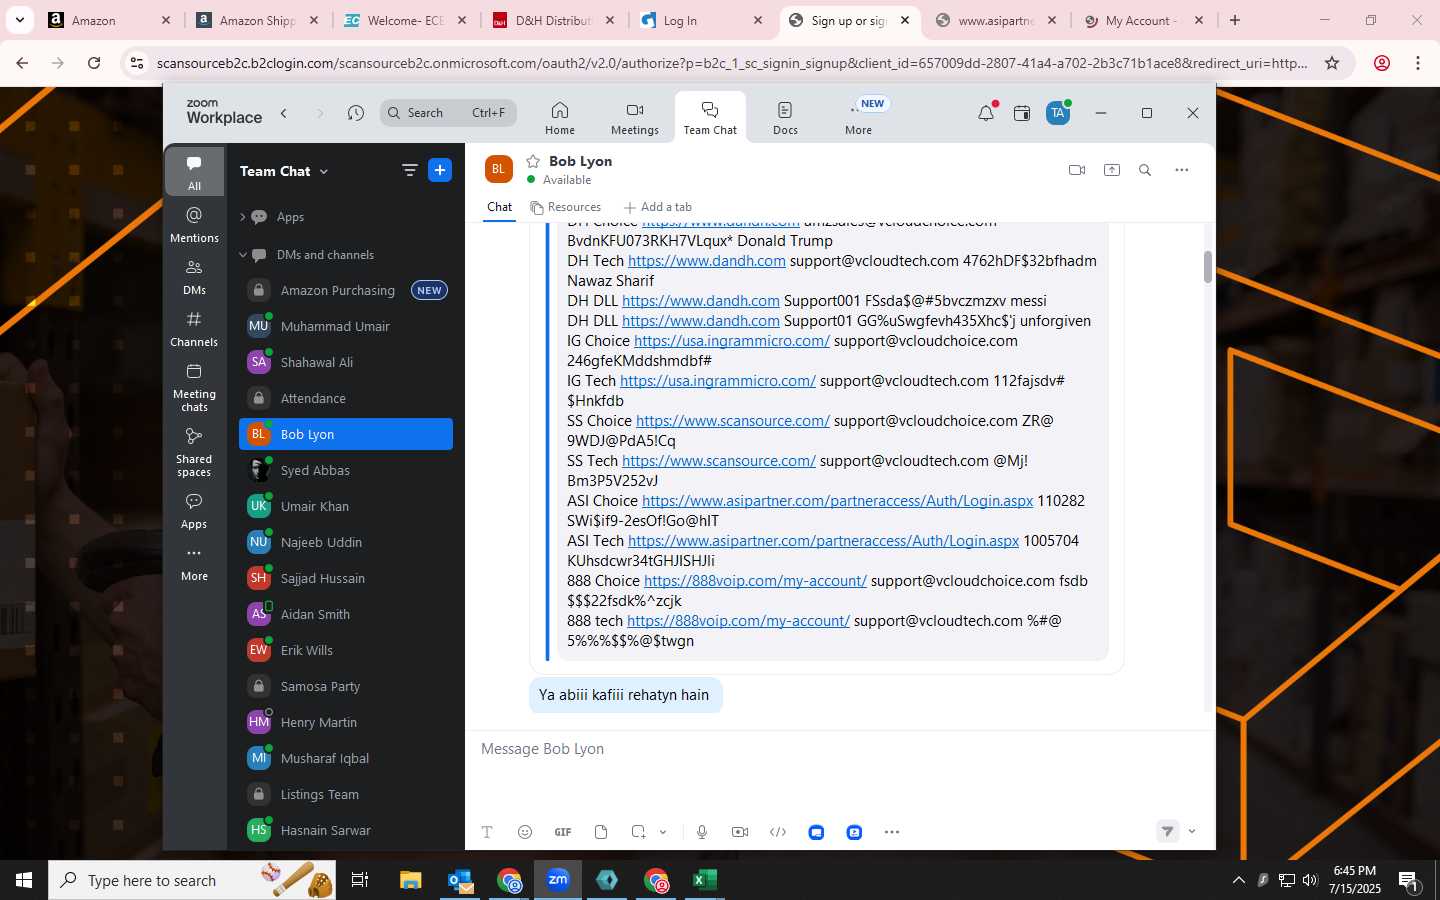Open the Listings Team channel
Viewport: 1440px width, 900px height.
[x=346, y=794]
